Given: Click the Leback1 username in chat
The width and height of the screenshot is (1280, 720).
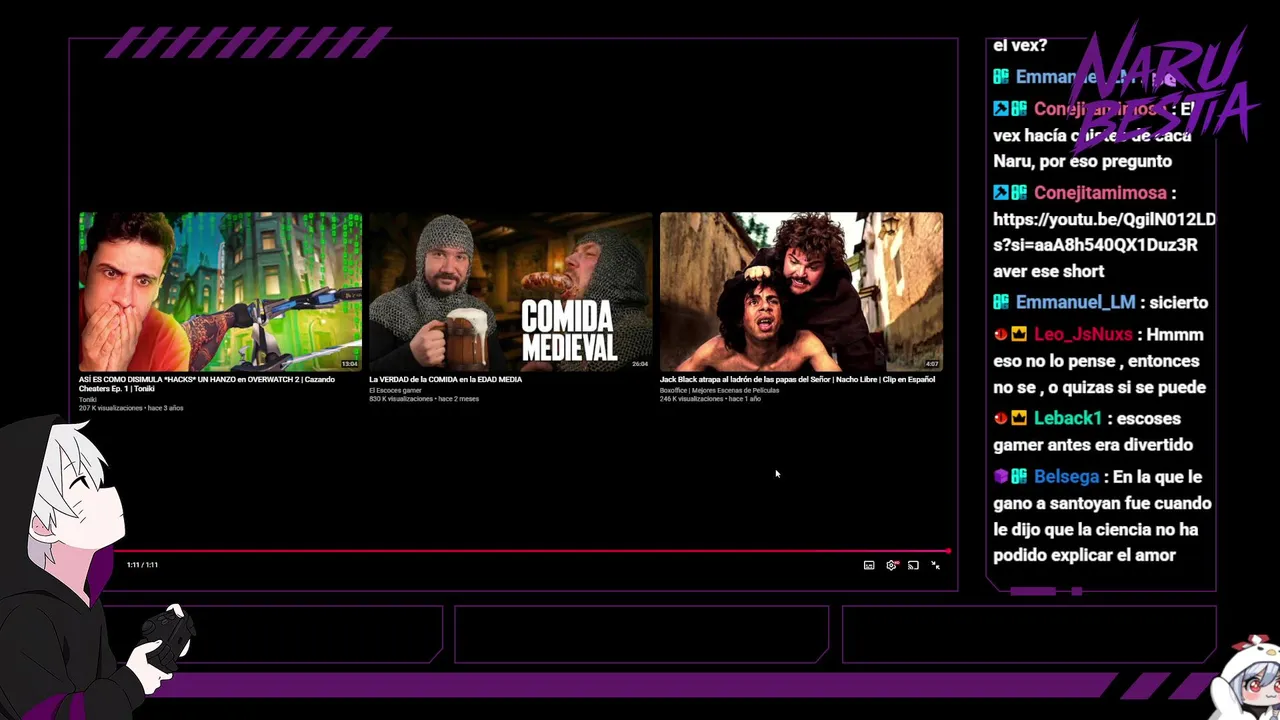Looking at the screenshot, I should [x=1068, y=419].
